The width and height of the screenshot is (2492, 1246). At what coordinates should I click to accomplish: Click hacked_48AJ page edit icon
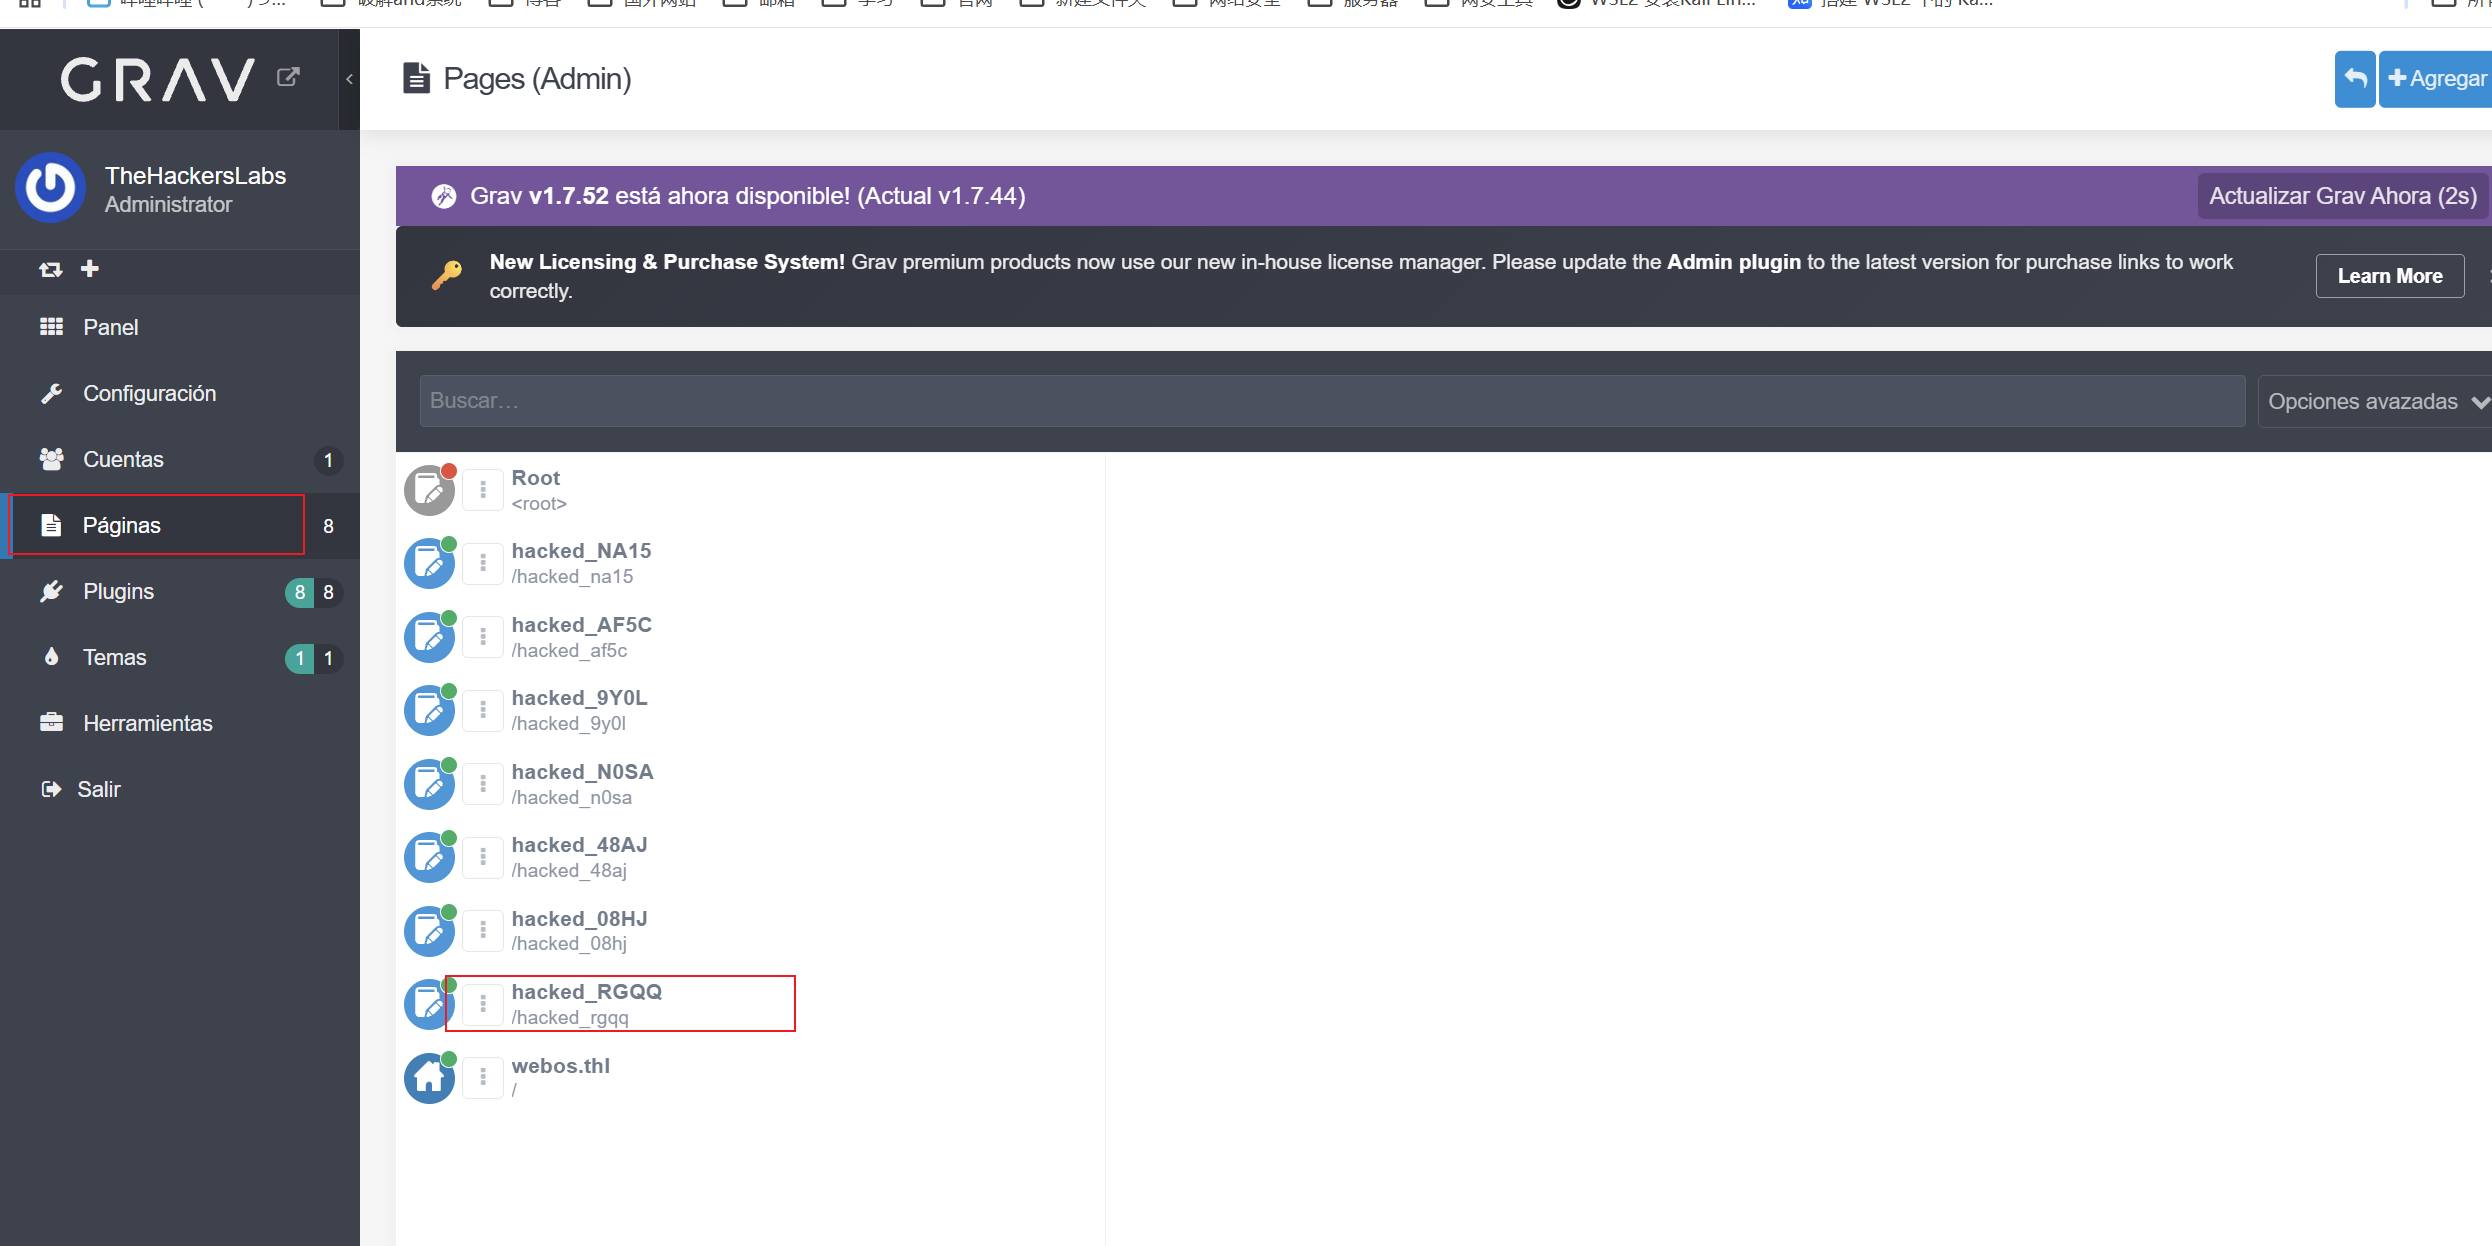(429, 857)
